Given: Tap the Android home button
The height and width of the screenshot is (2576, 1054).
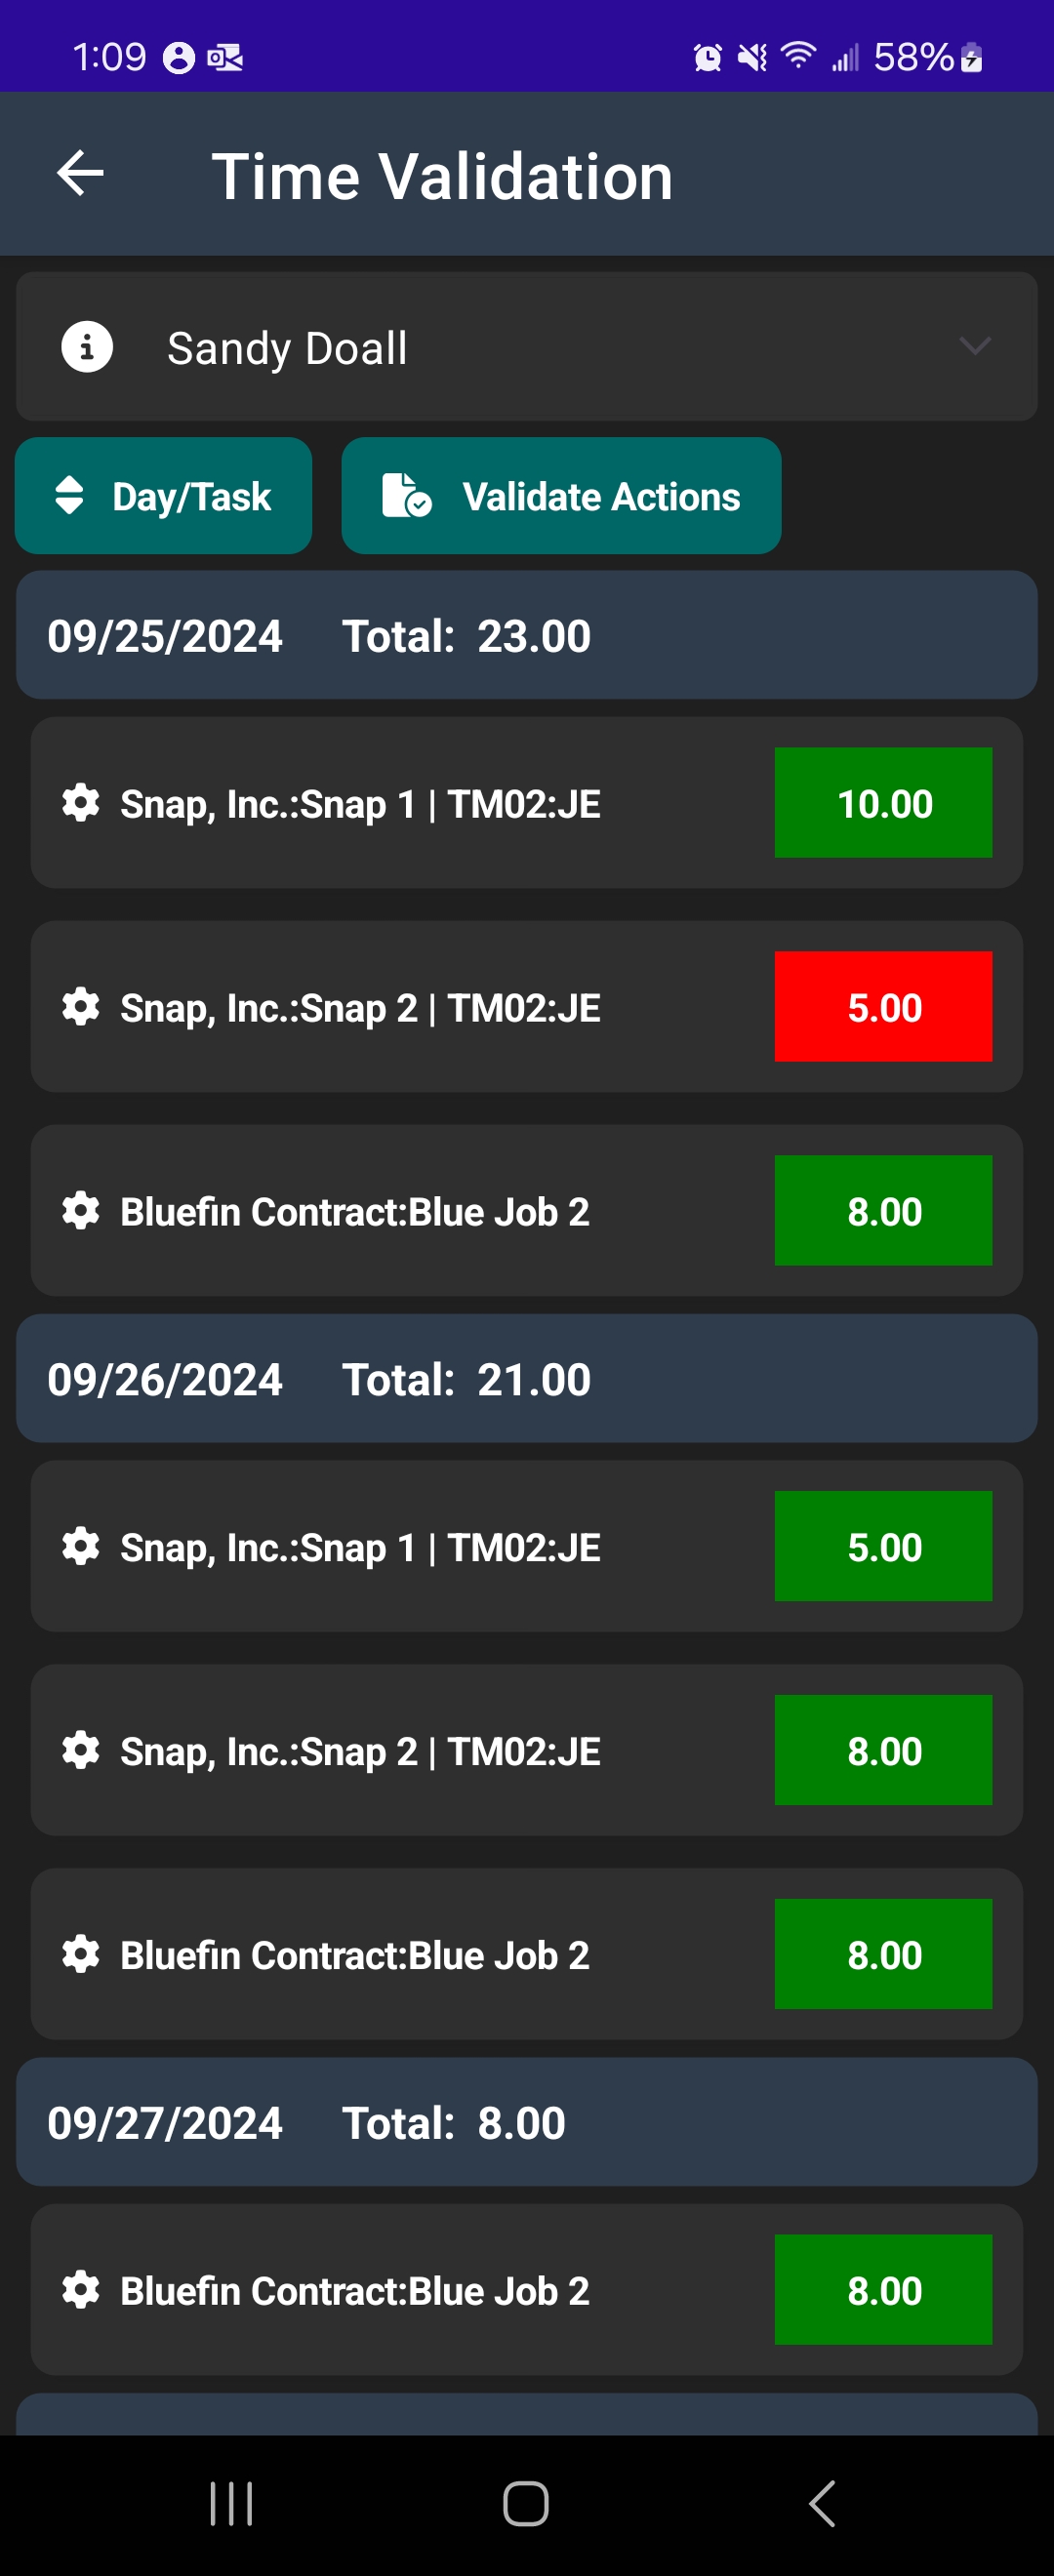Looking at the screenshot, I should [x=526, y=2504].
